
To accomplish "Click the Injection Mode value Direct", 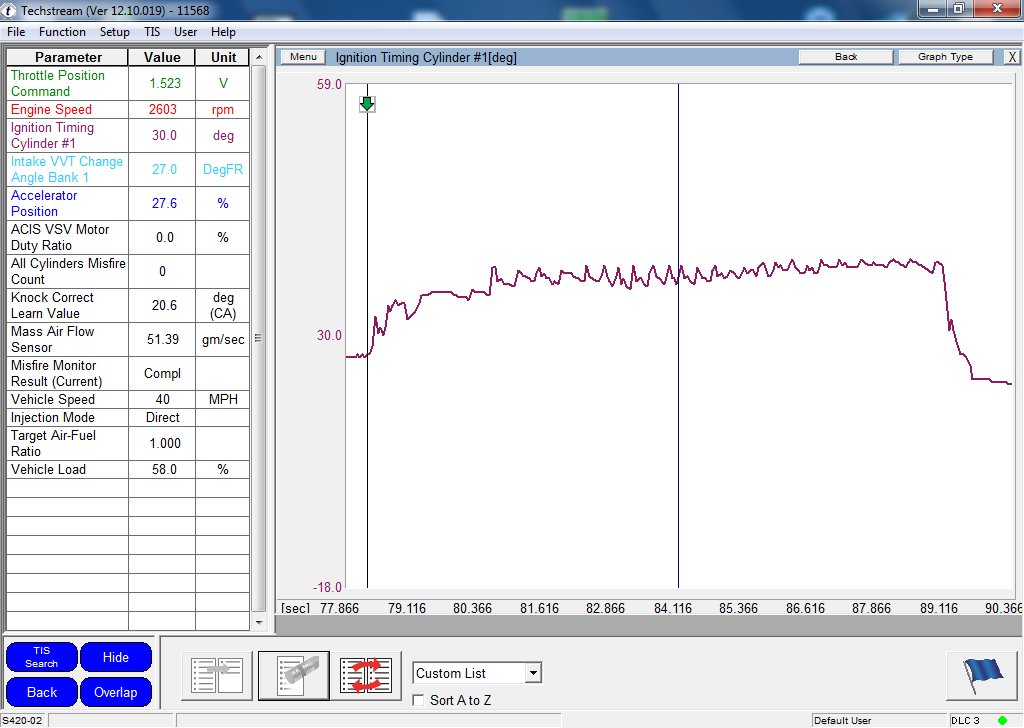I will tap(163, 418).
